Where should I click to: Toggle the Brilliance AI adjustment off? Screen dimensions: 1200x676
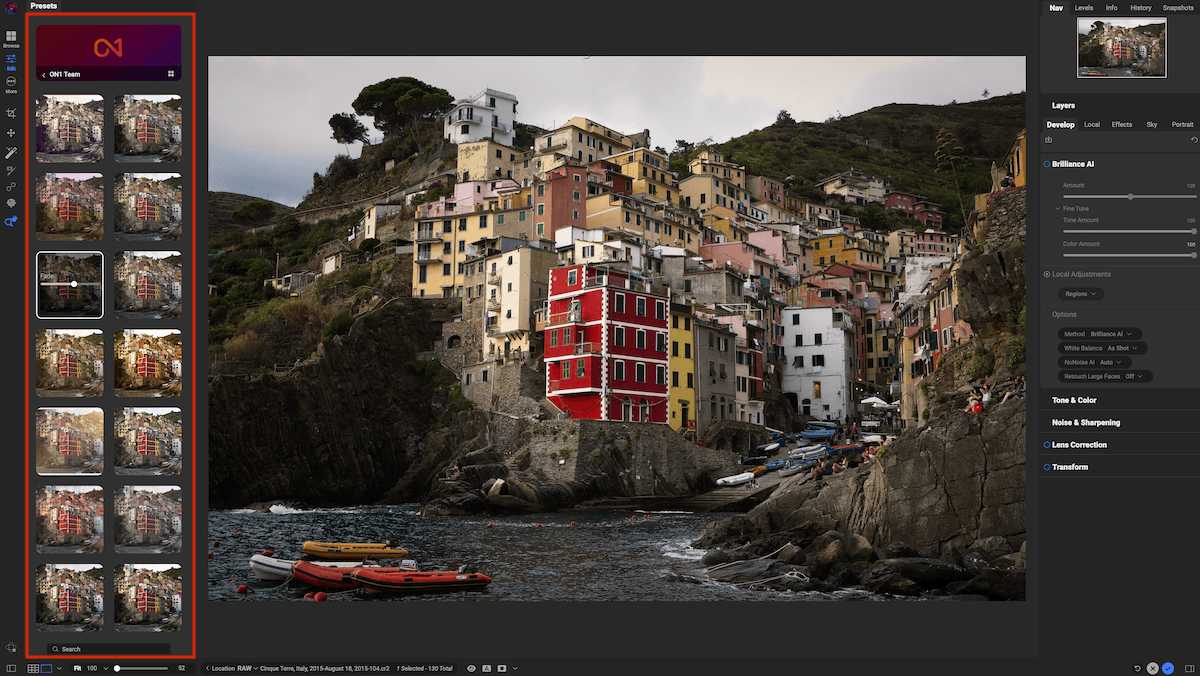coord(1046,164)
